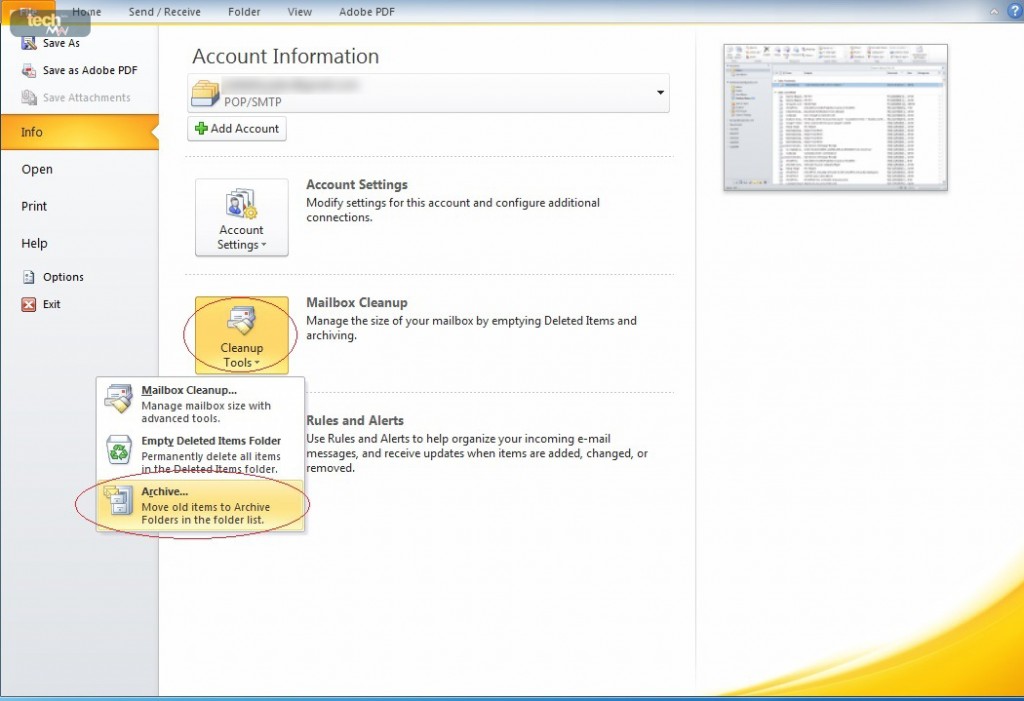Open the account selector dropdown arrow
This screenshot has height=701, width=1024.
pos(660,93)
